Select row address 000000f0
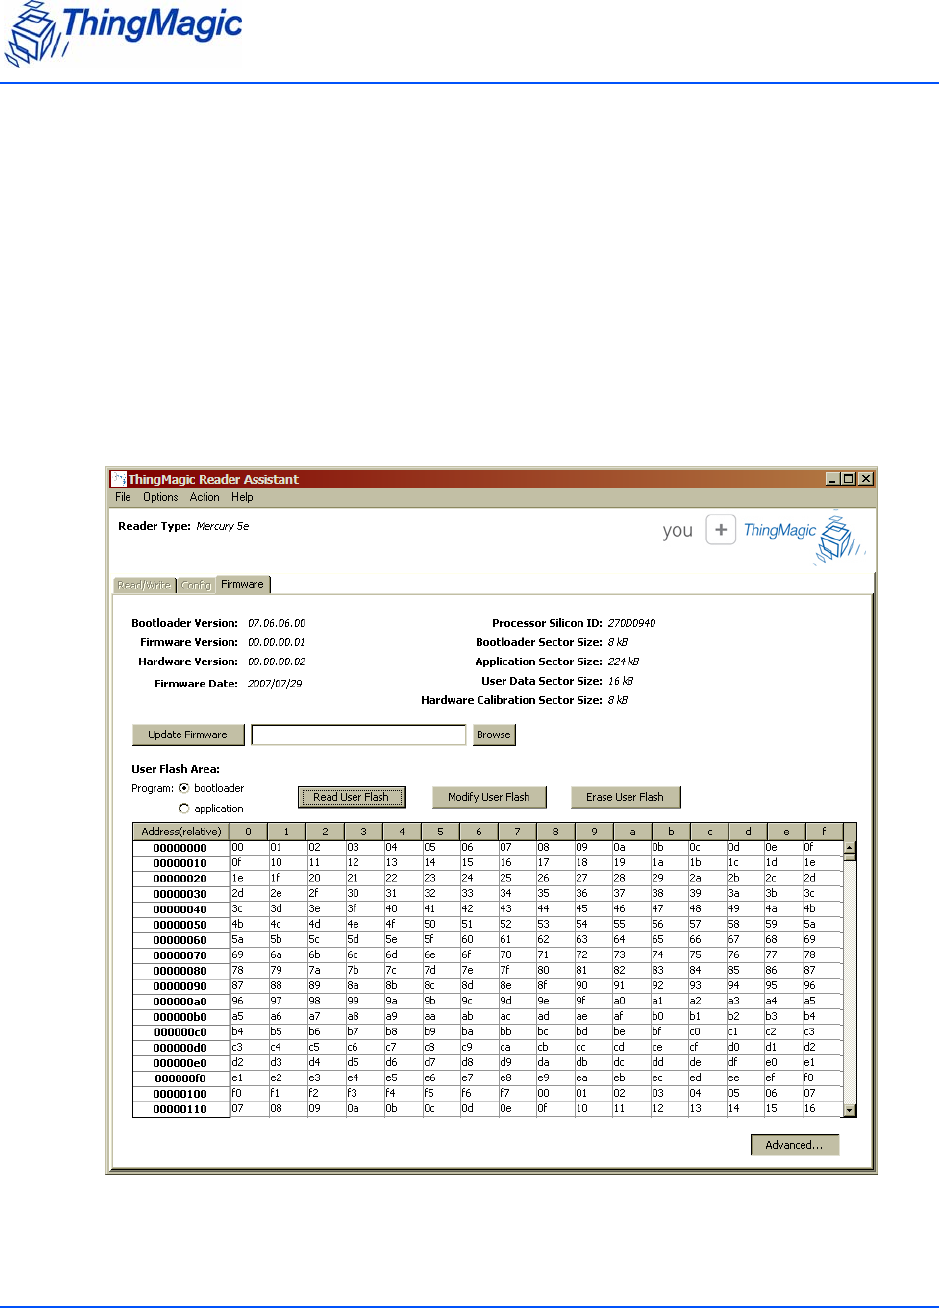The height and width of the screenshot is (1308, 939). coord(181,1080)
